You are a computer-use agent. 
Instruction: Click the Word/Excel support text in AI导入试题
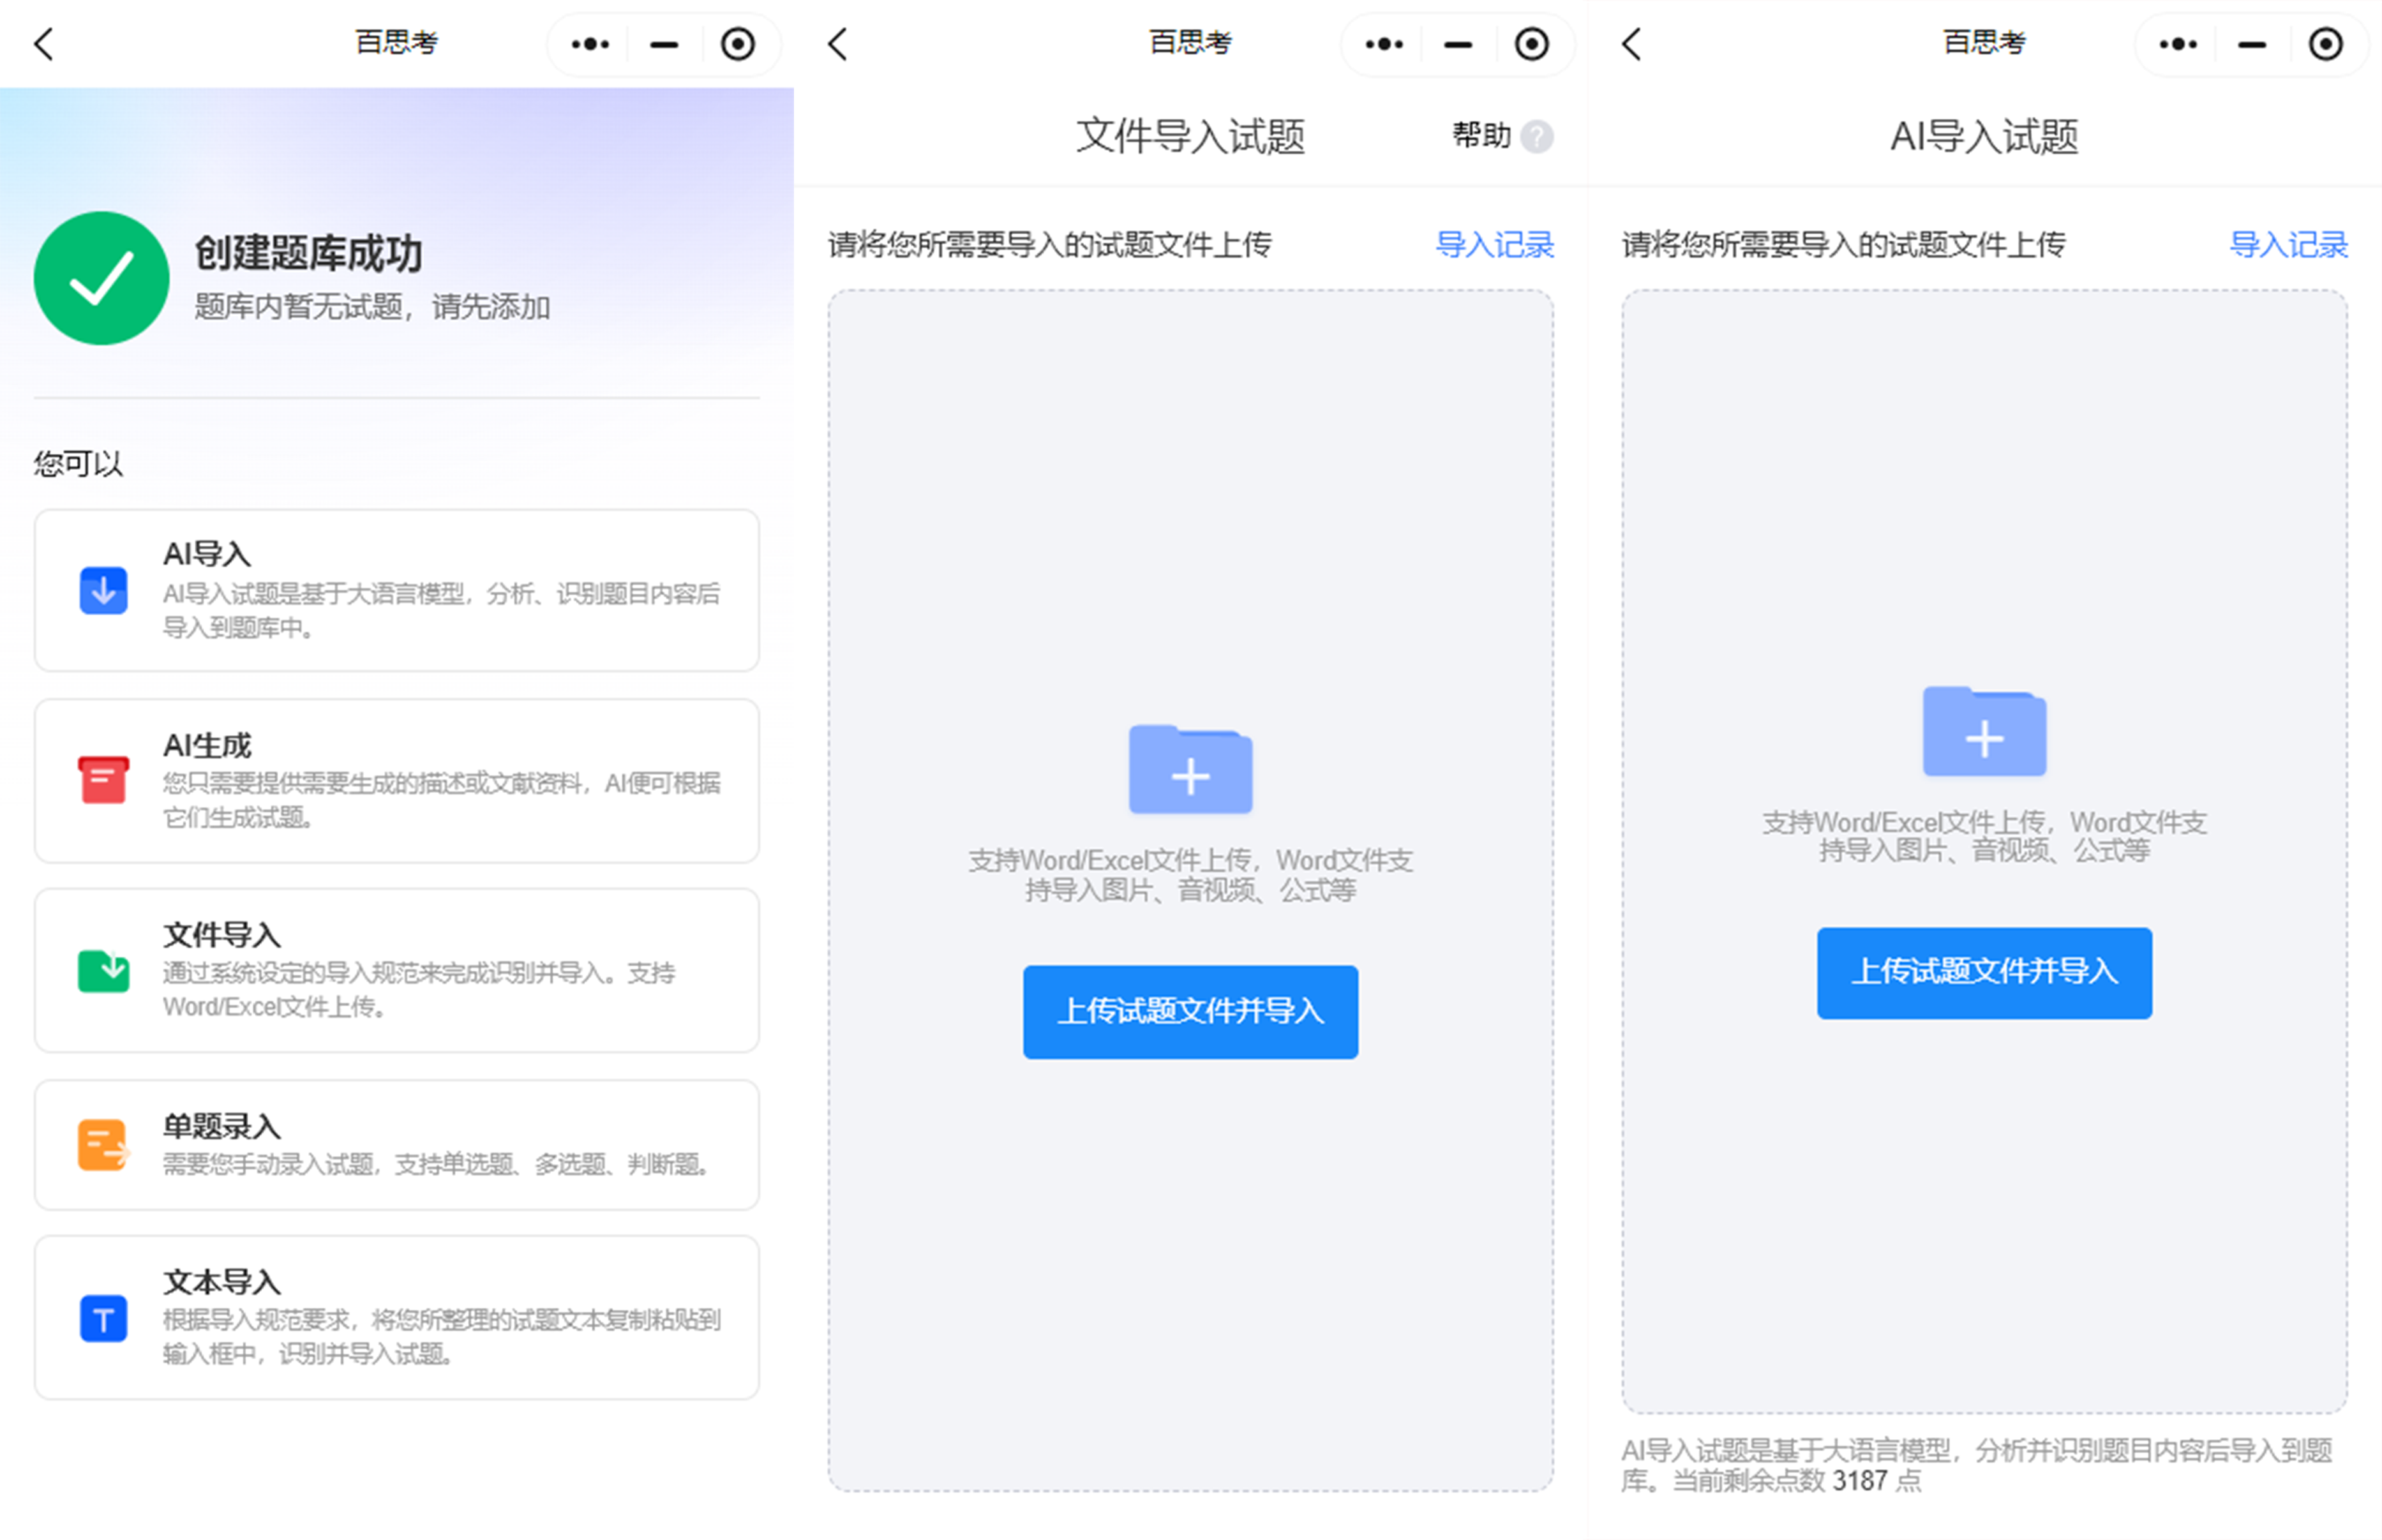click(x=1984, y=836)
